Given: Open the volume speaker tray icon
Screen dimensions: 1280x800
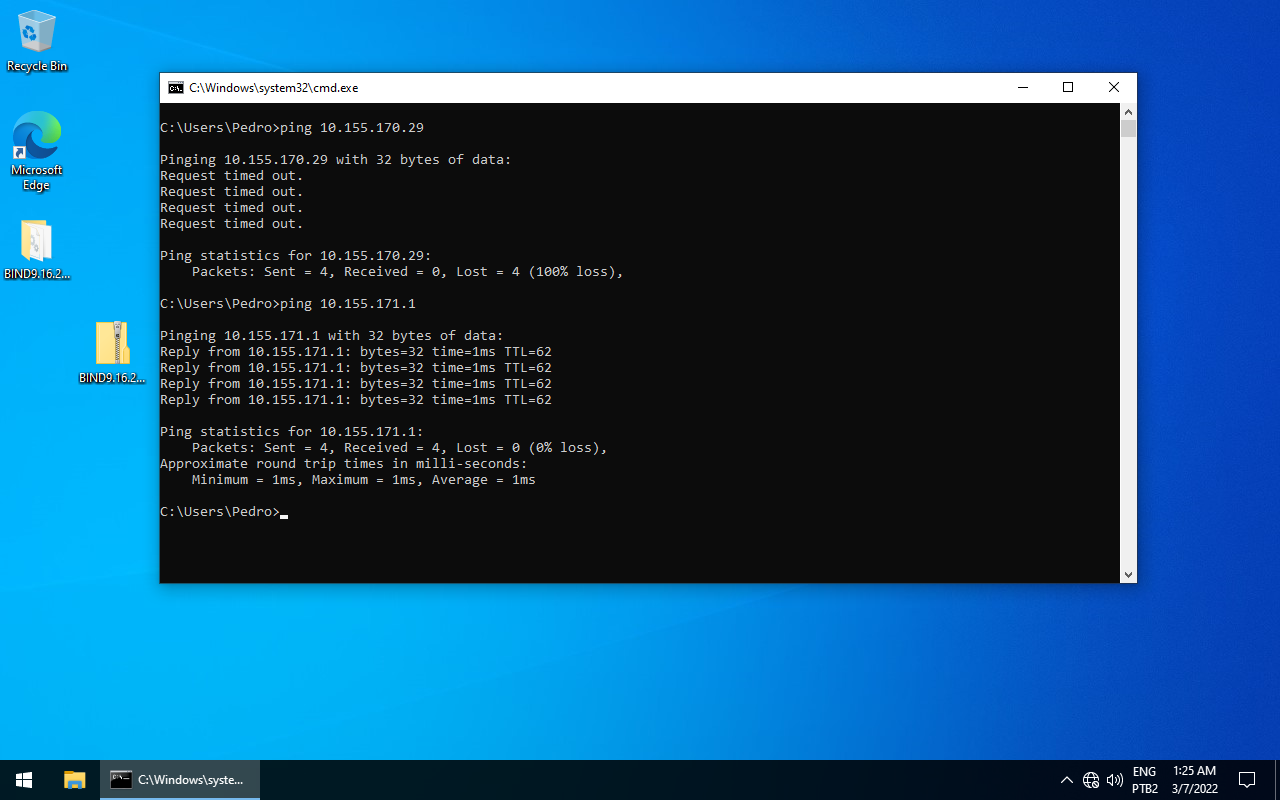Looking at the screenshot, I should click(1115, 780).
